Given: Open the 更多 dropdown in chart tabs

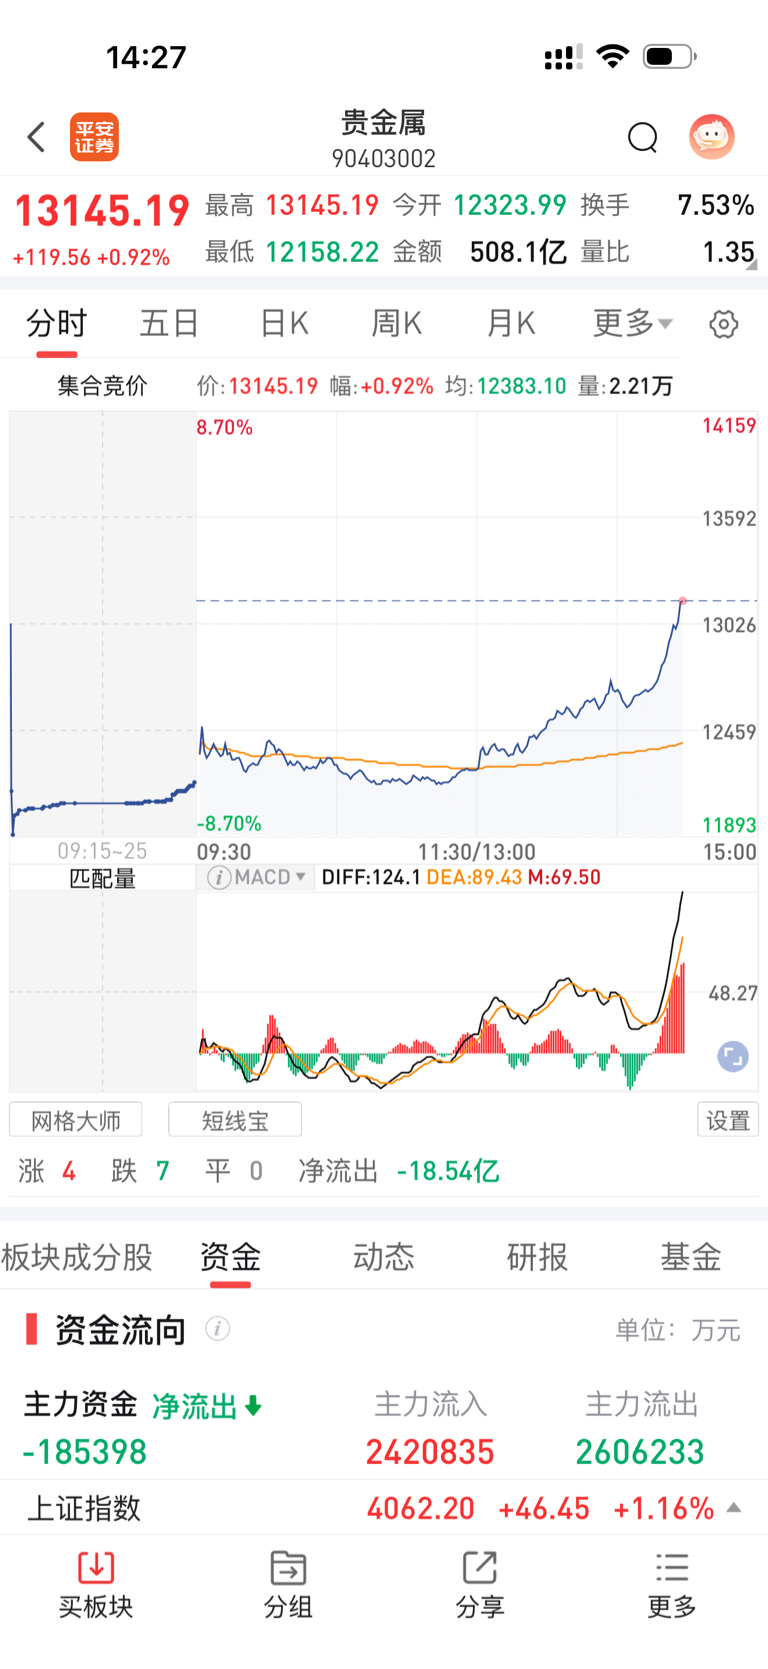Looking at the screenshot, I should point(633,323).
